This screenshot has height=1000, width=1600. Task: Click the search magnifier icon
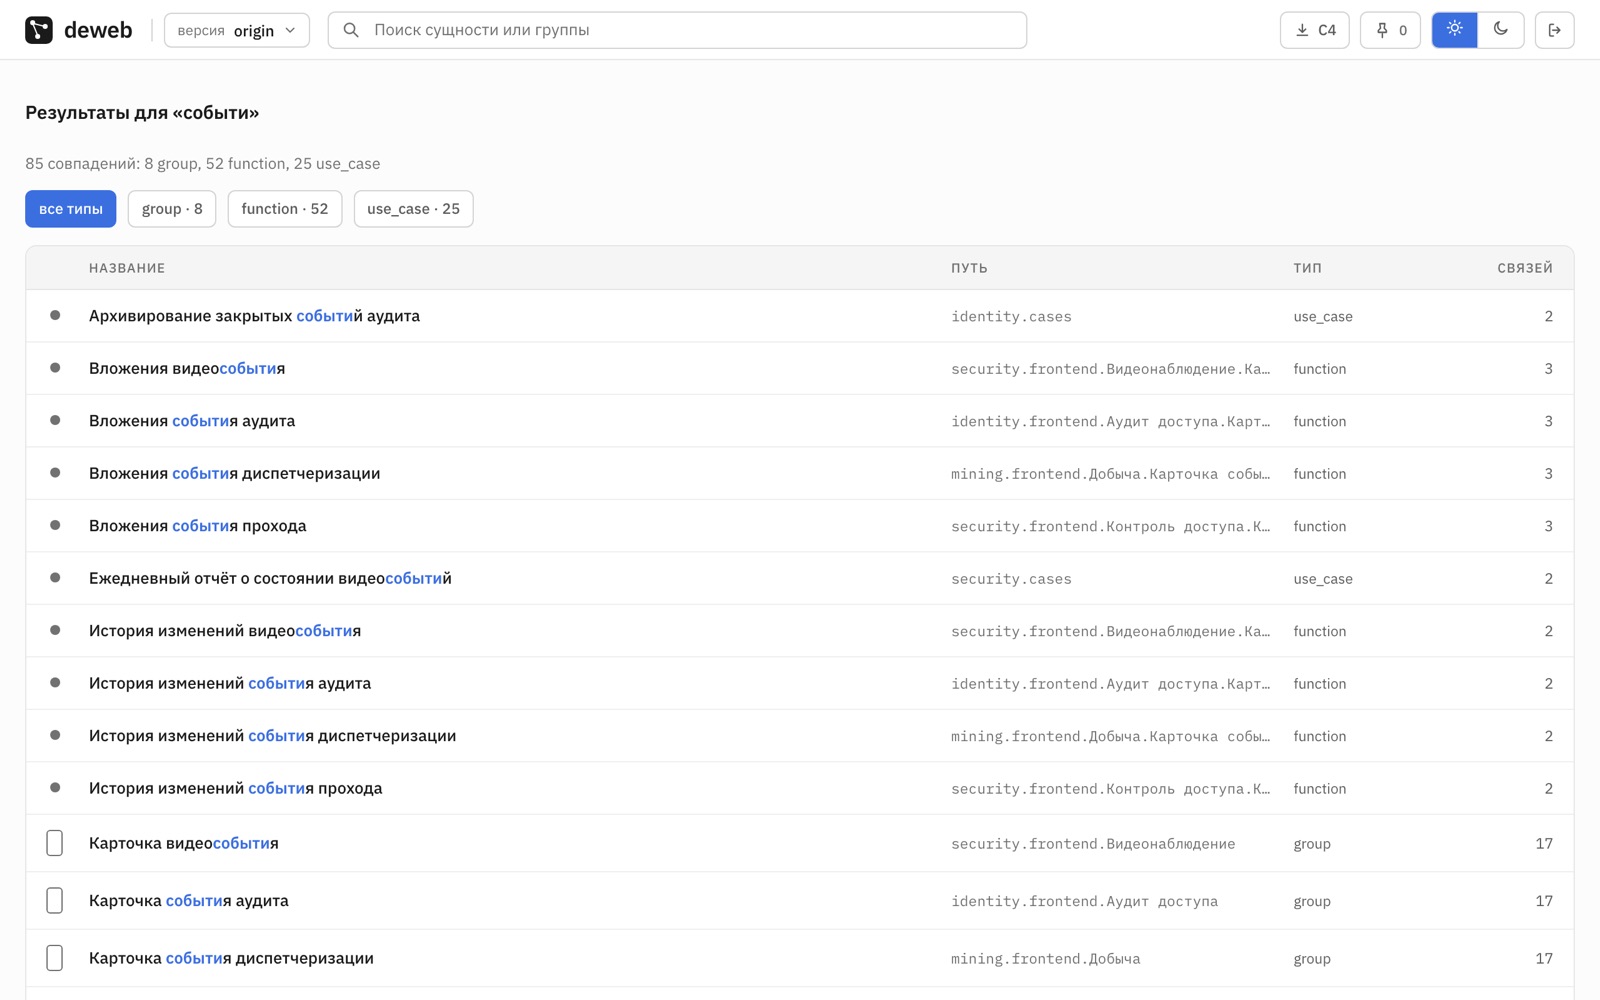pyautogui.click(x=351, y=30)
